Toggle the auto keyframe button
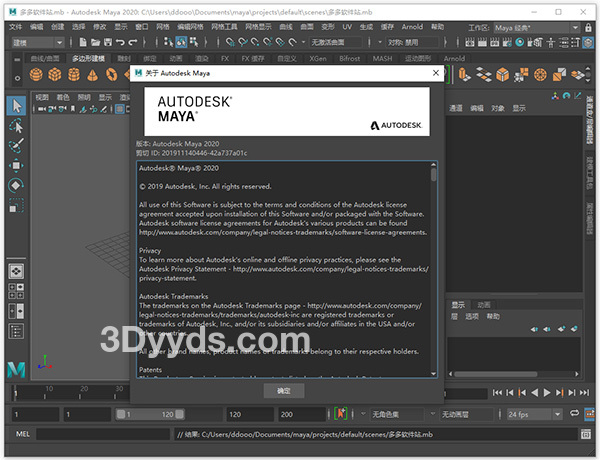 click(x=341, y=413)
